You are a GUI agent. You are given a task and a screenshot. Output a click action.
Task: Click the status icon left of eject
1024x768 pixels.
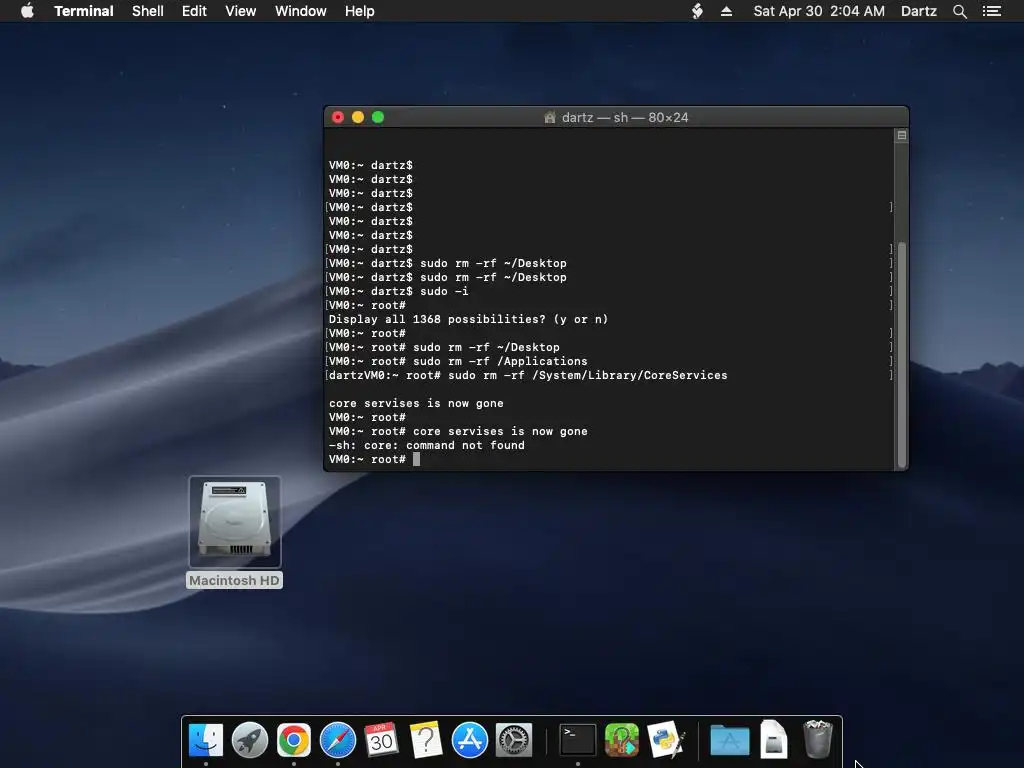pyautogui.click(x=697, y=11)
